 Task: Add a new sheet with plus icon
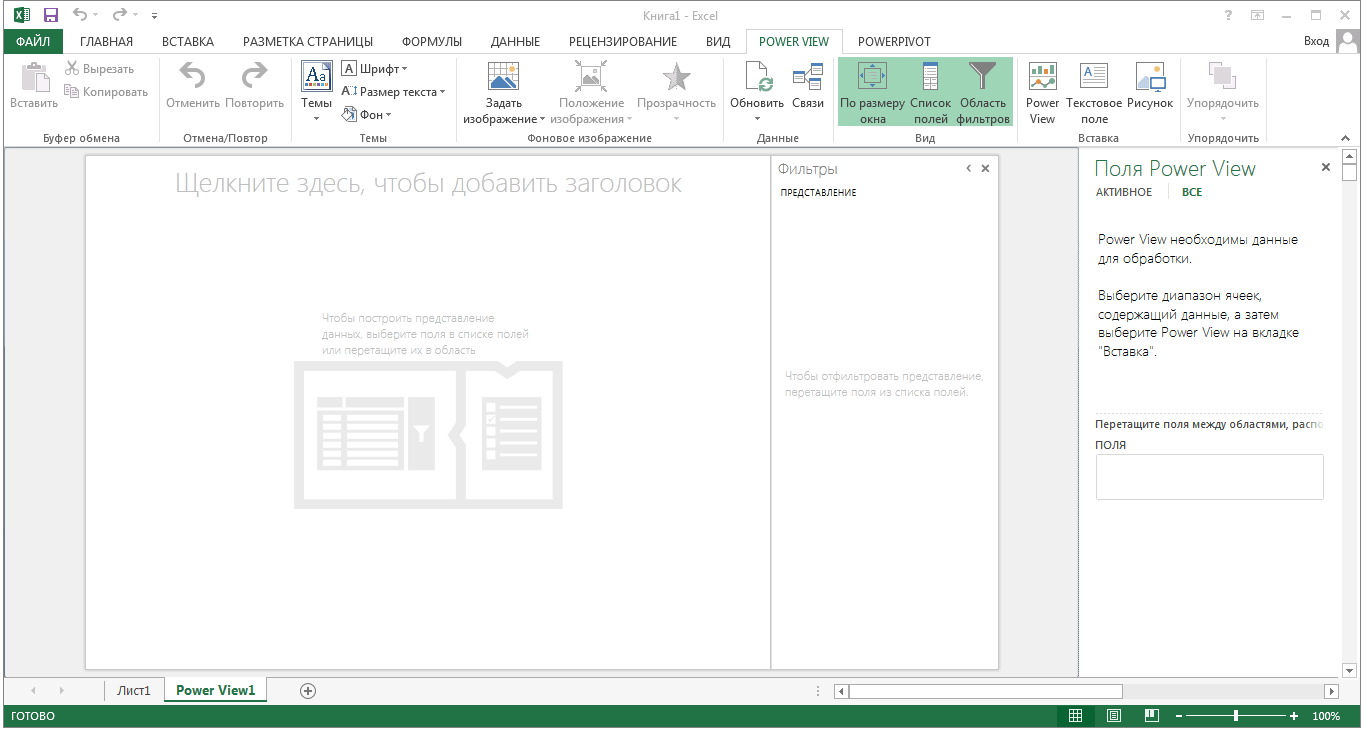pos(308,690)
